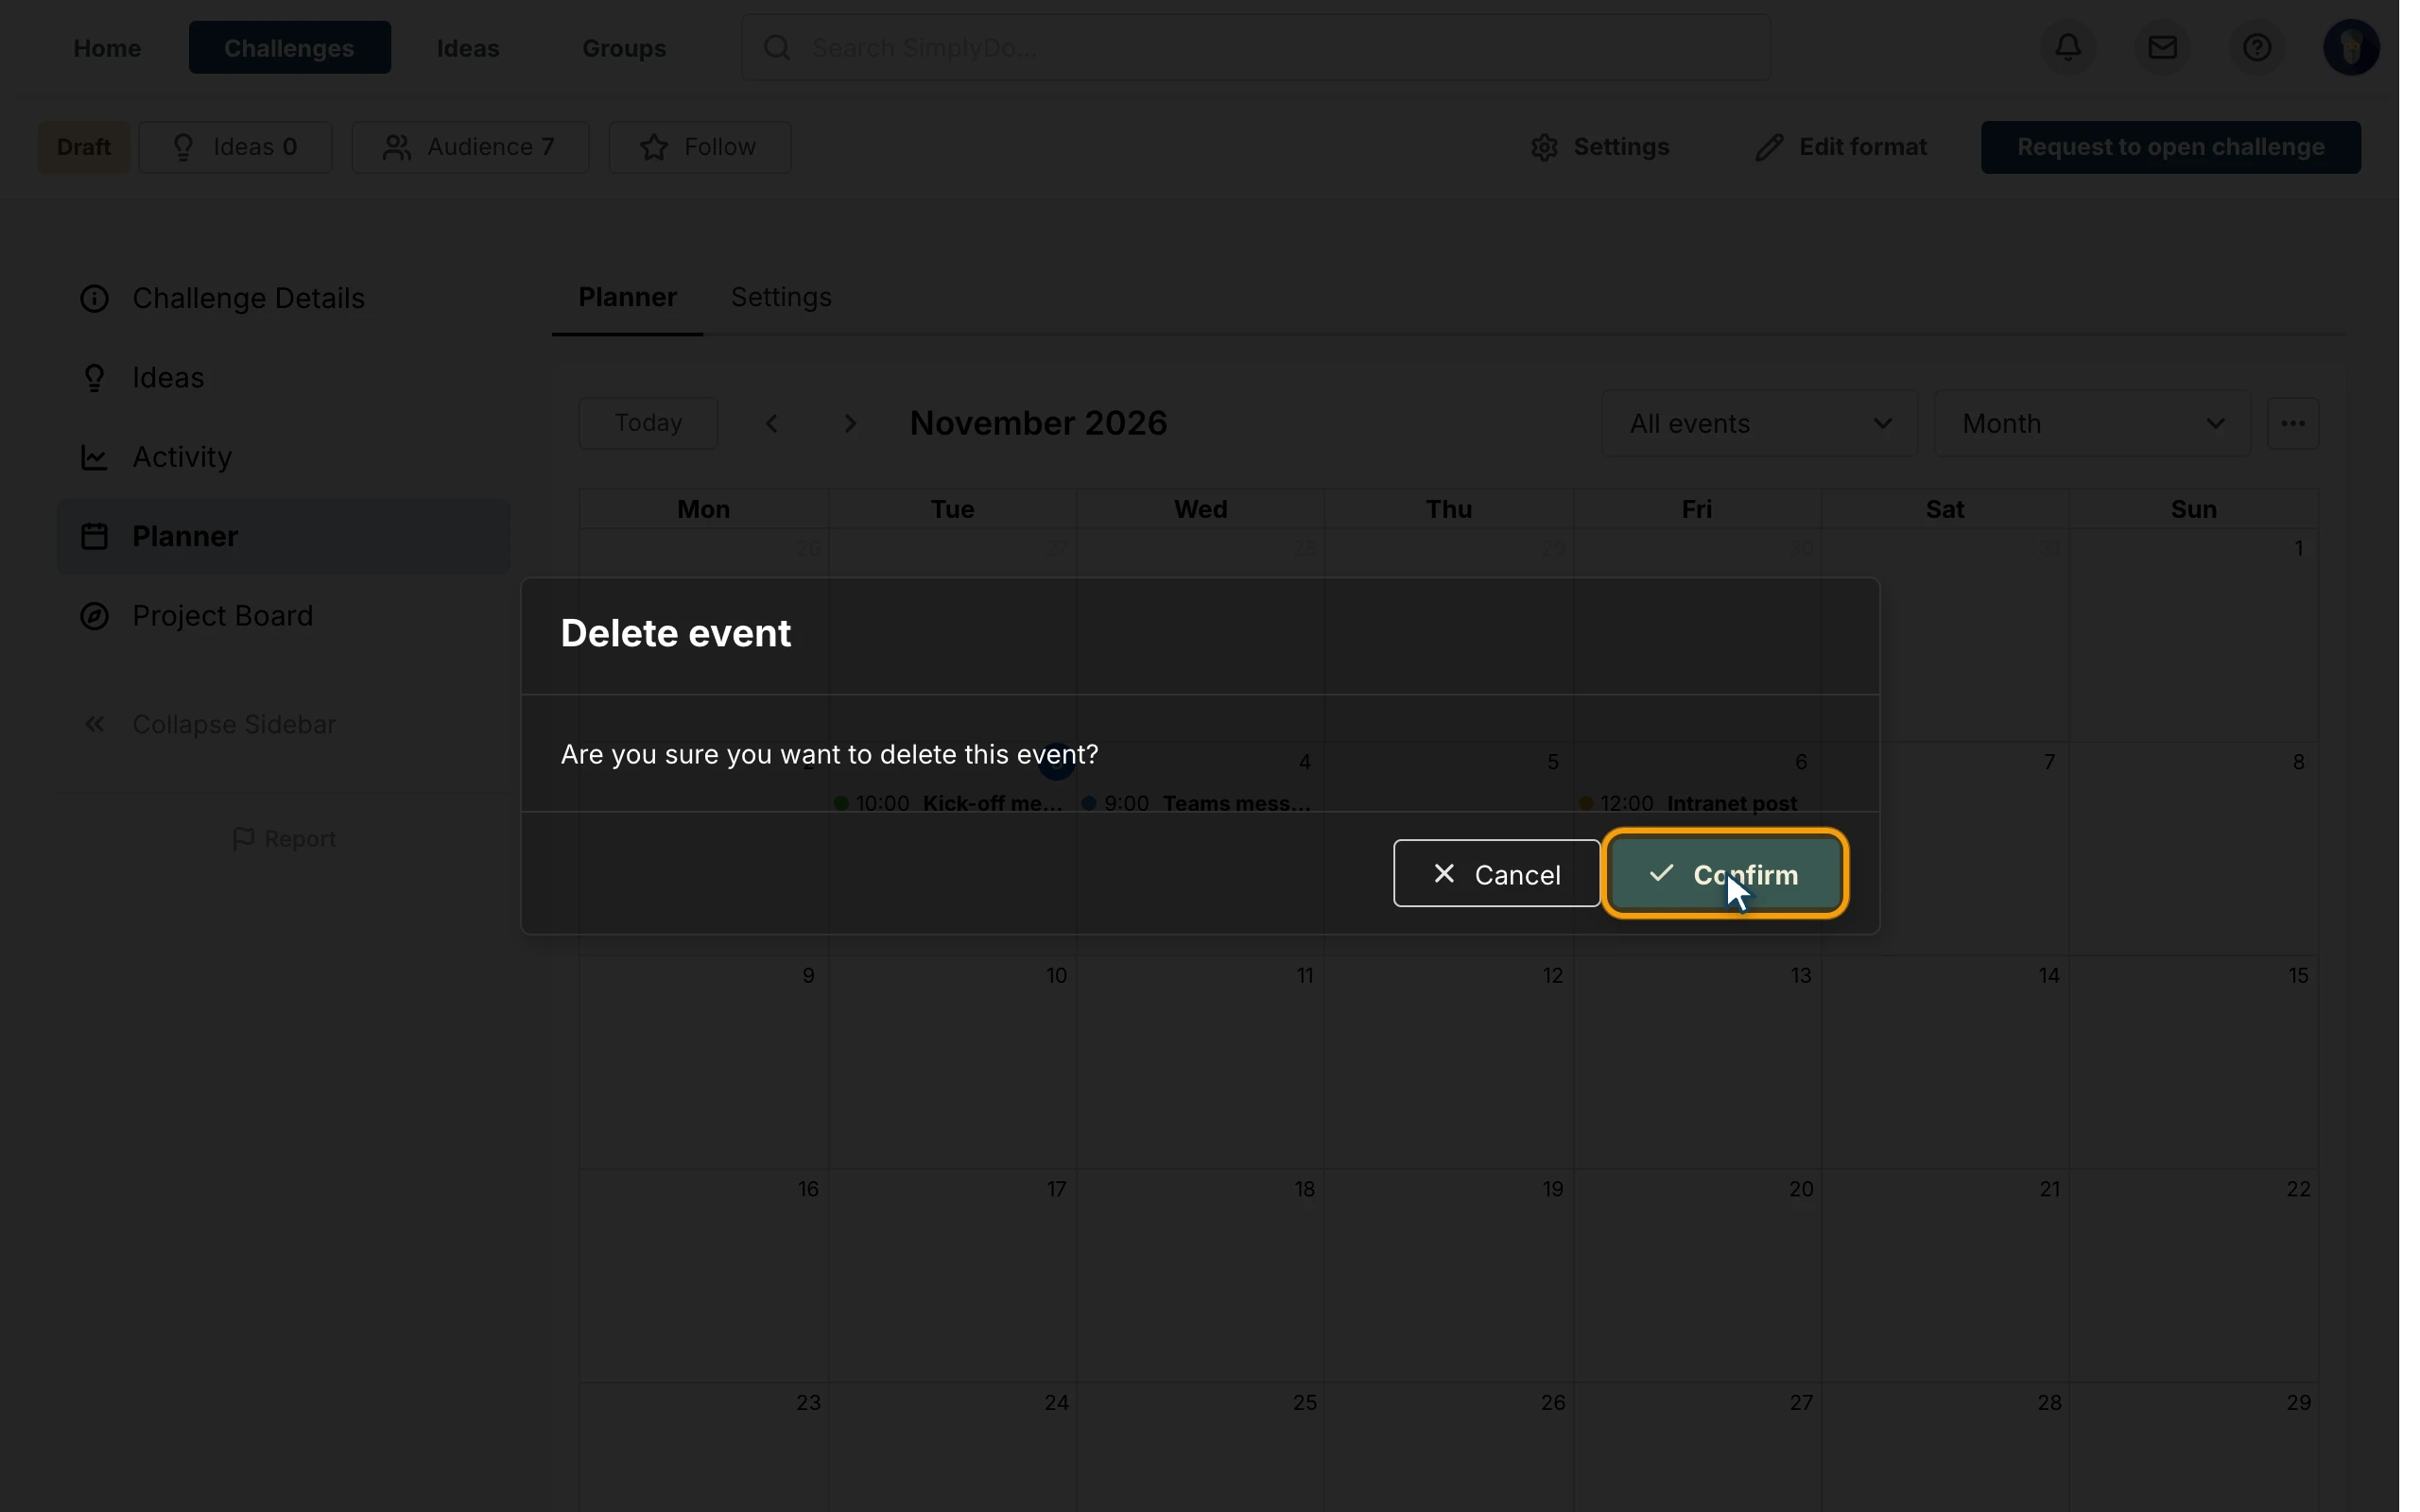2420x1512 pixels.
Task: Open the Ideas nav item
Action: point(468,47)
